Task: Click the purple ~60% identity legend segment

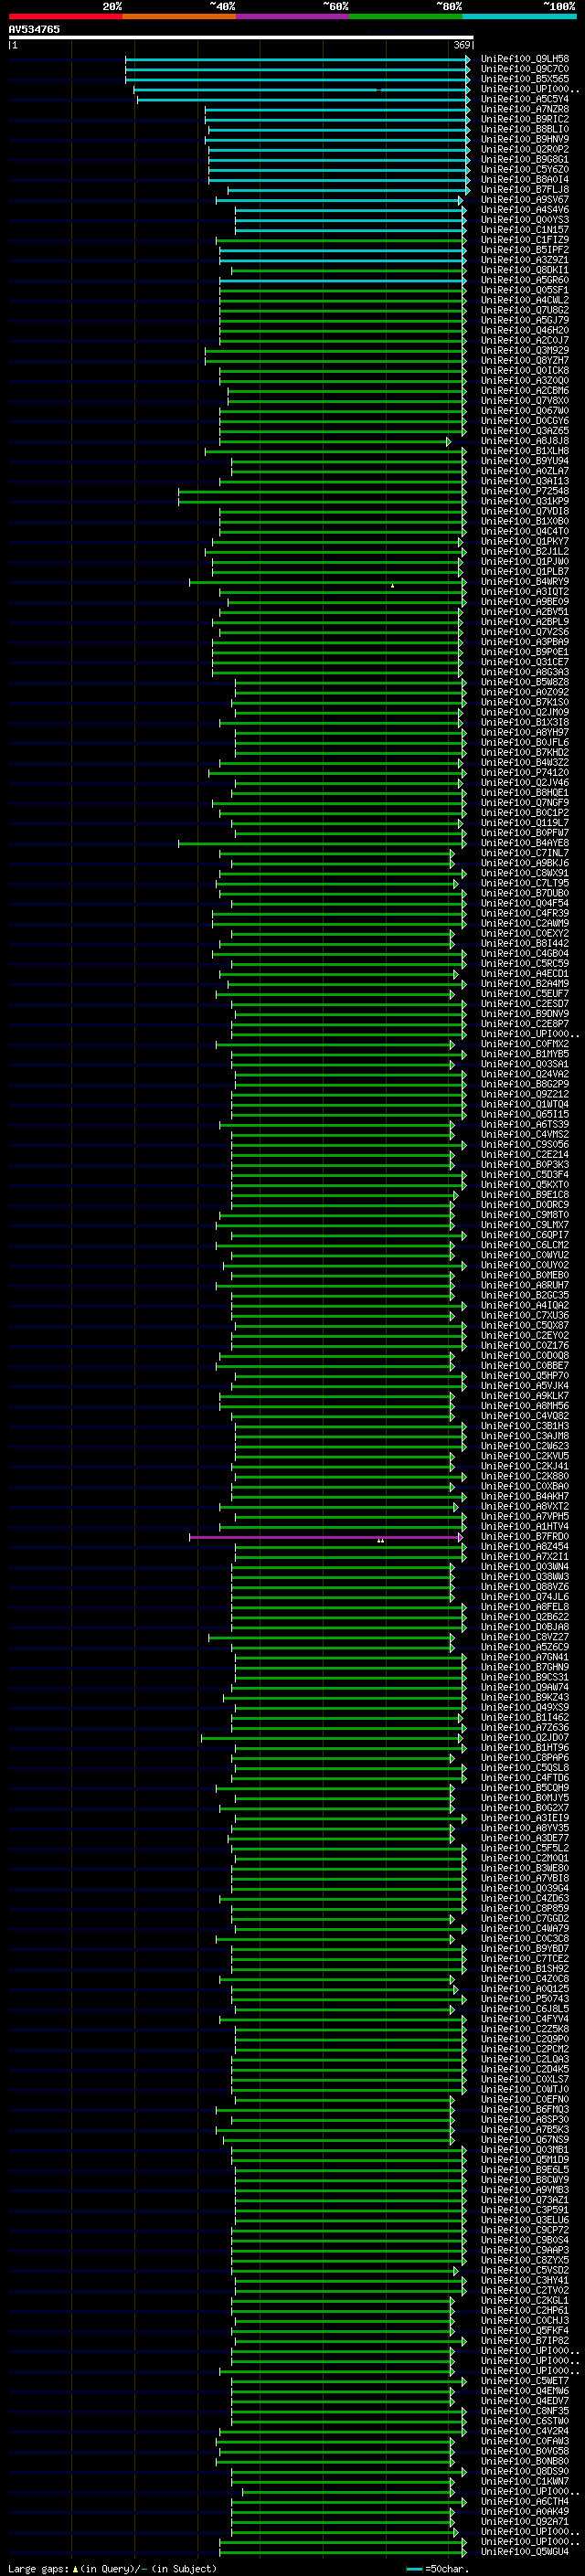Action: click(292, 16)
